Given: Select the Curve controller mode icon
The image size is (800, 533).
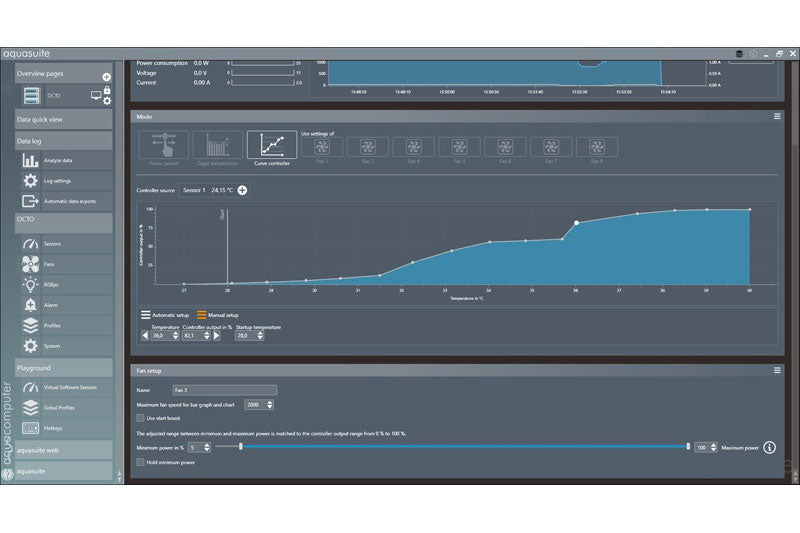Looking at the screenshot, I should [272, 146].
